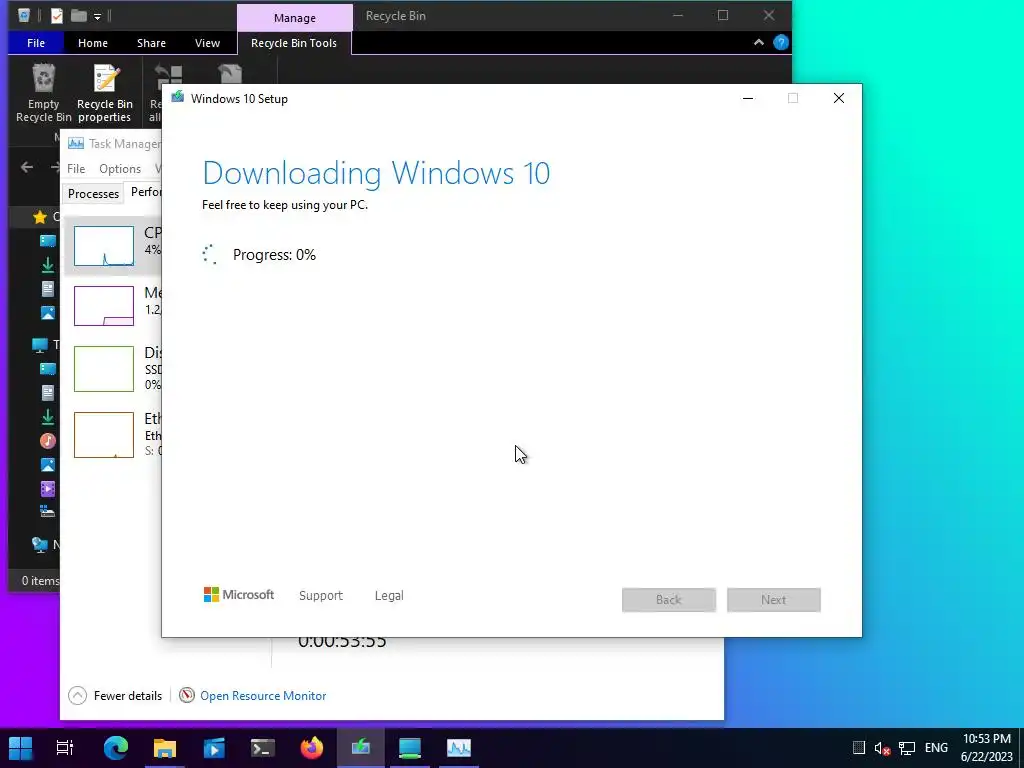Click the Explorer quick access toolbar dropdown arrow

coord(97,16)
